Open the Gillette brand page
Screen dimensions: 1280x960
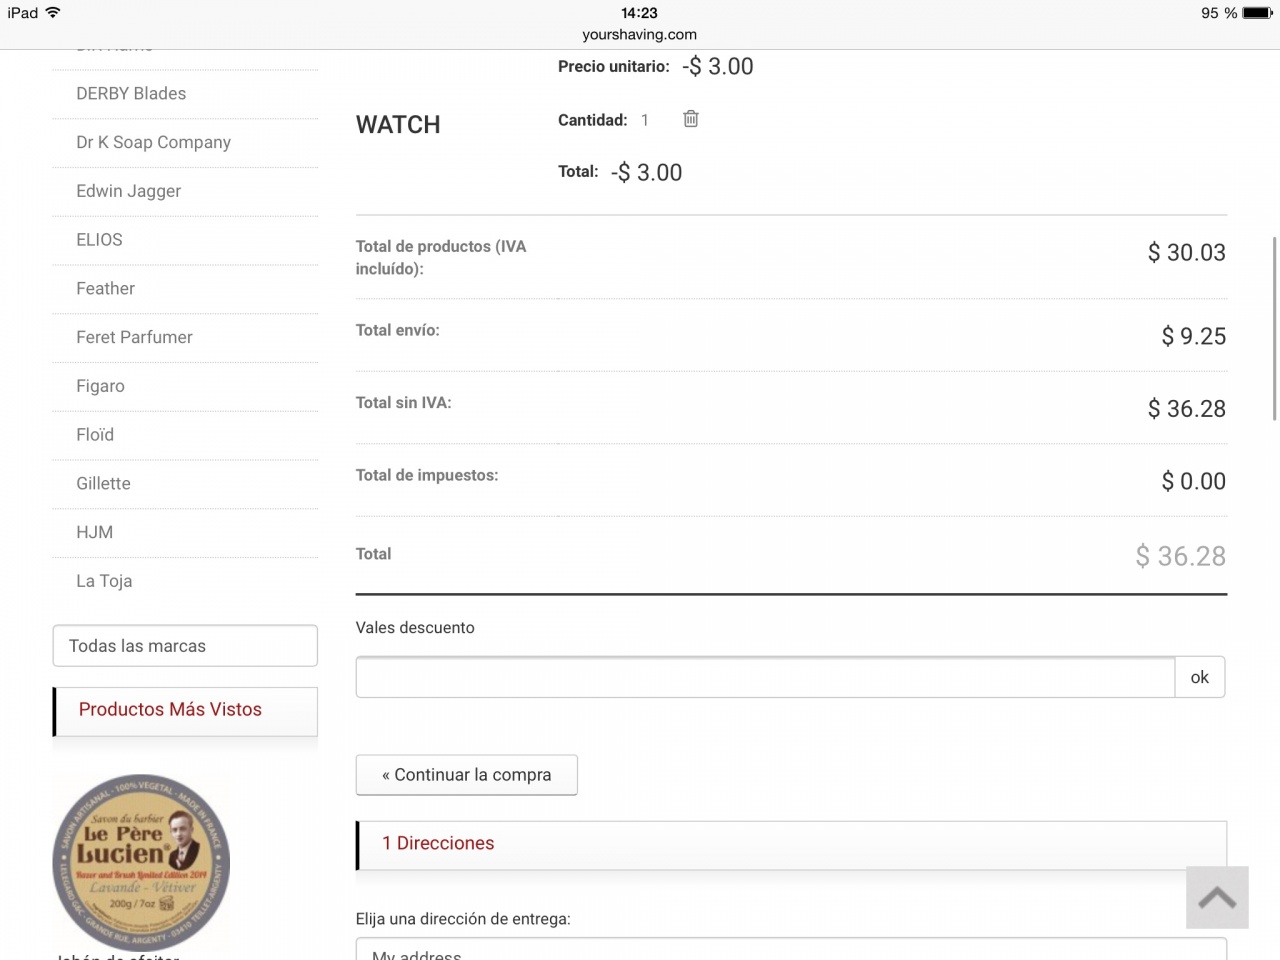click(x=103, y=484)
